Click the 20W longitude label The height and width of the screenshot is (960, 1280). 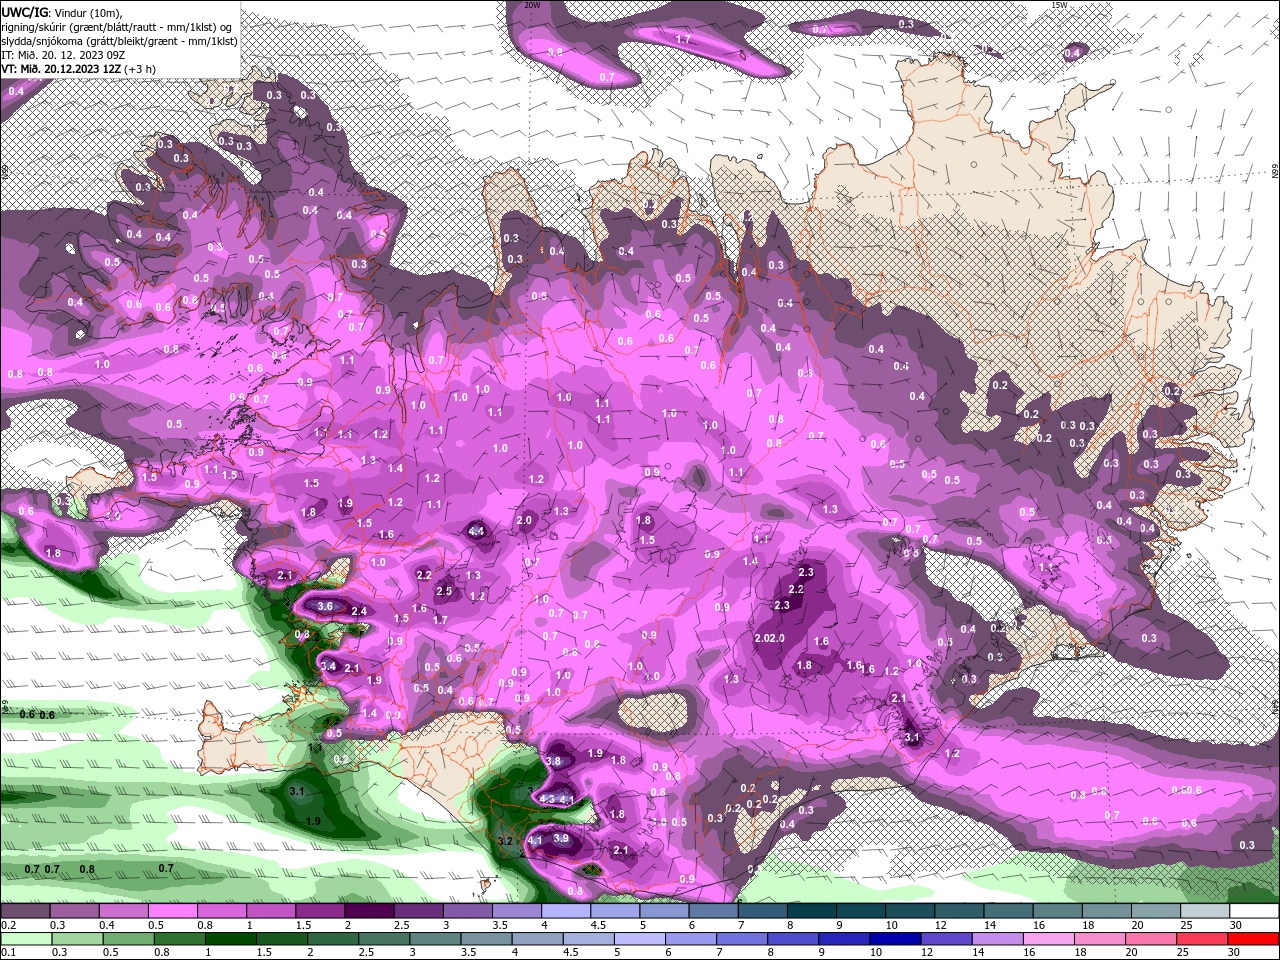[x=532, y=5]
